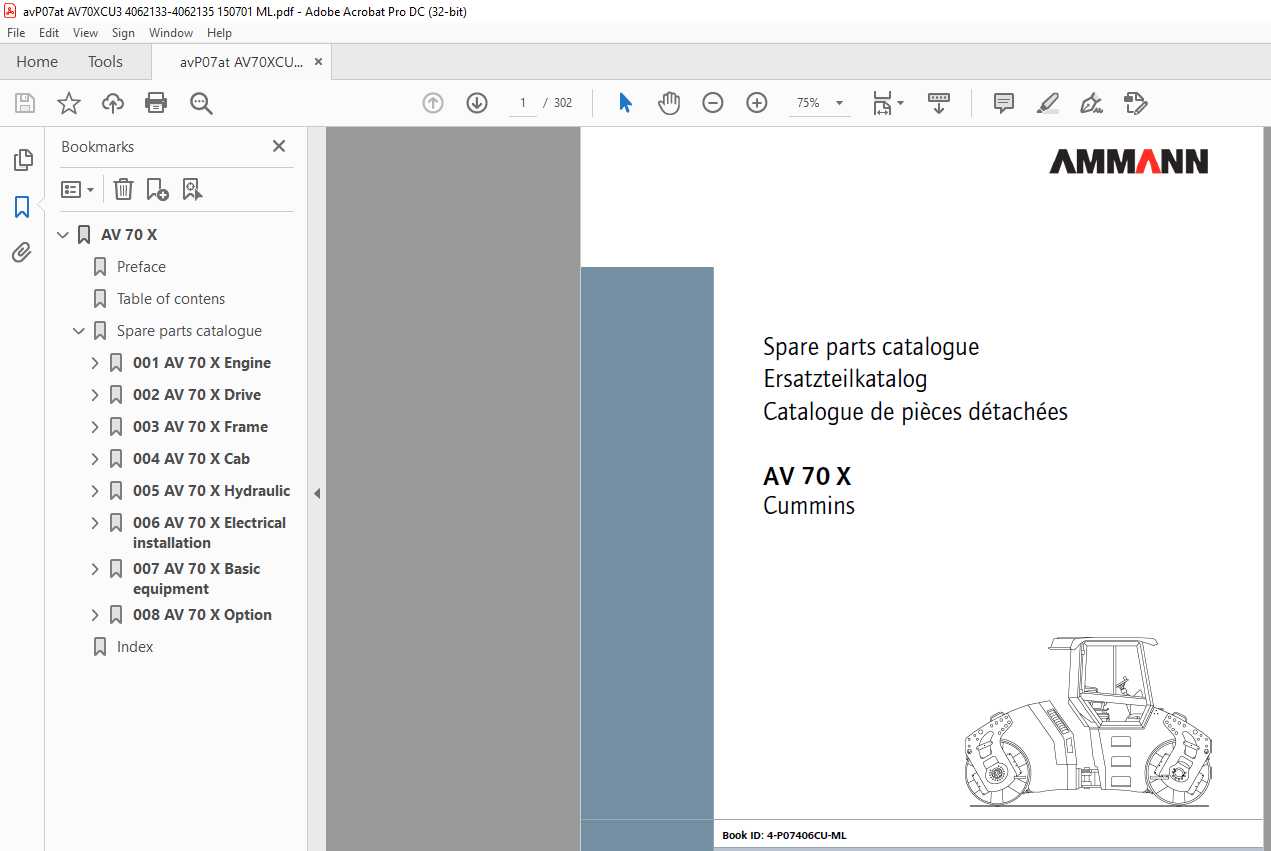
Task: Open the Table of contens bookmark
Action: click(171, 299)
